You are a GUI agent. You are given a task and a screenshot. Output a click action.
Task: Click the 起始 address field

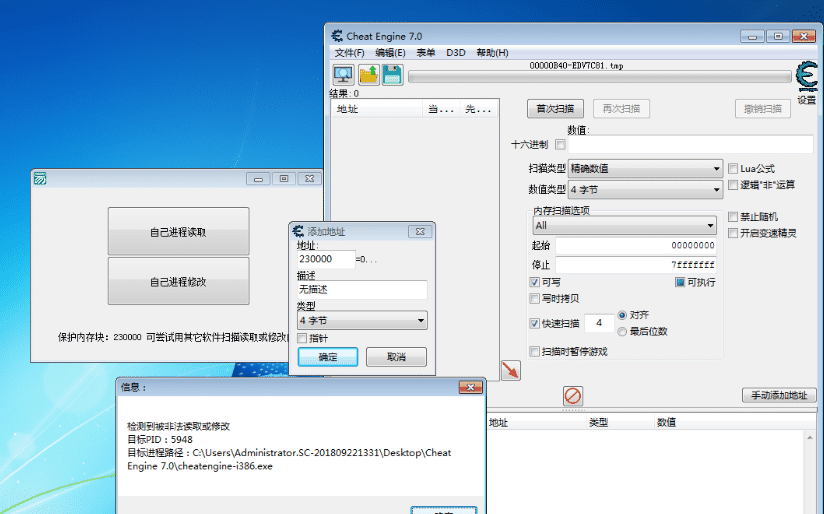(x=636, y=245)
